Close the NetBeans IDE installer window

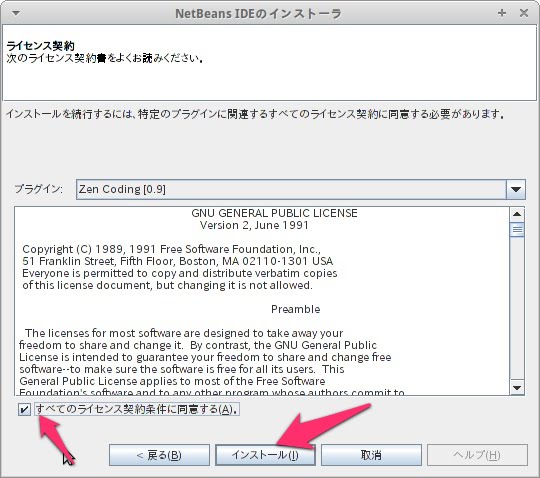[524, 13]
